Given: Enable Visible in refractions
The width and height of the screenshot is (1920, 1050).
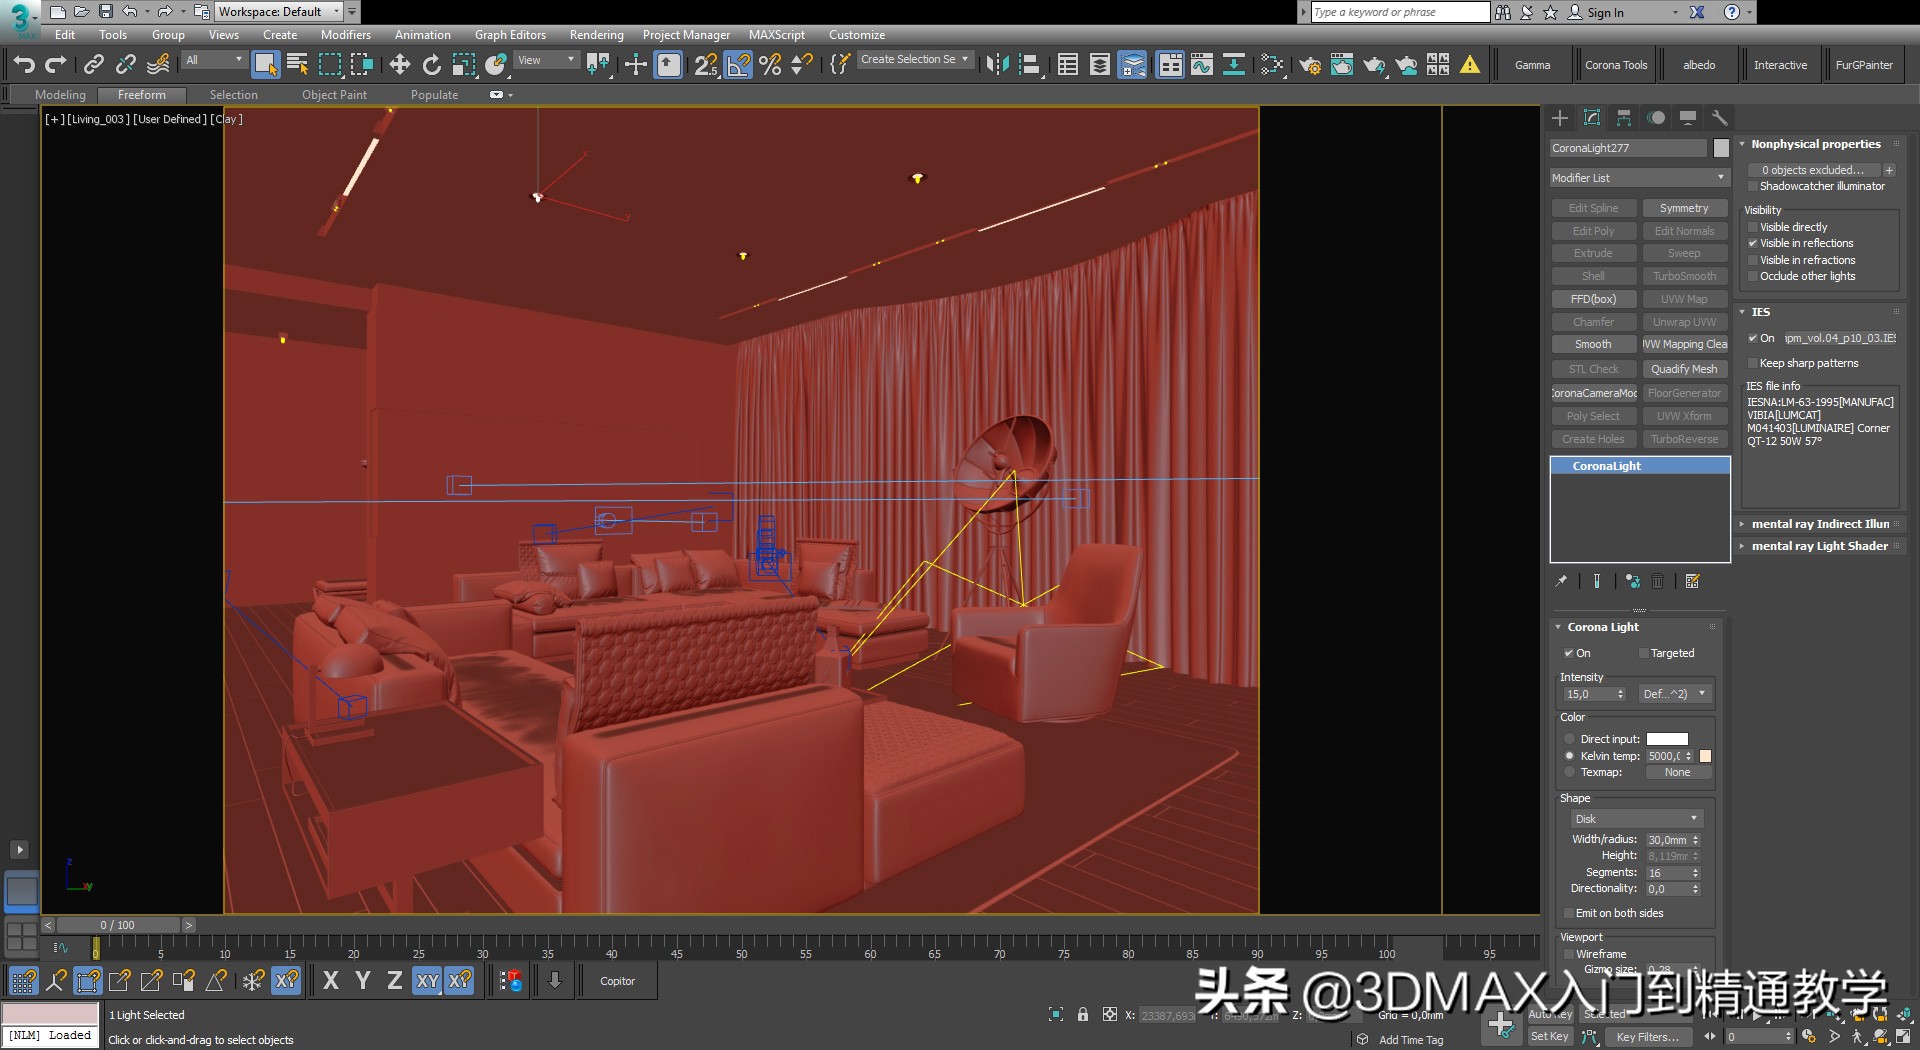Looking at the screenshot, I should (1753, 260).
